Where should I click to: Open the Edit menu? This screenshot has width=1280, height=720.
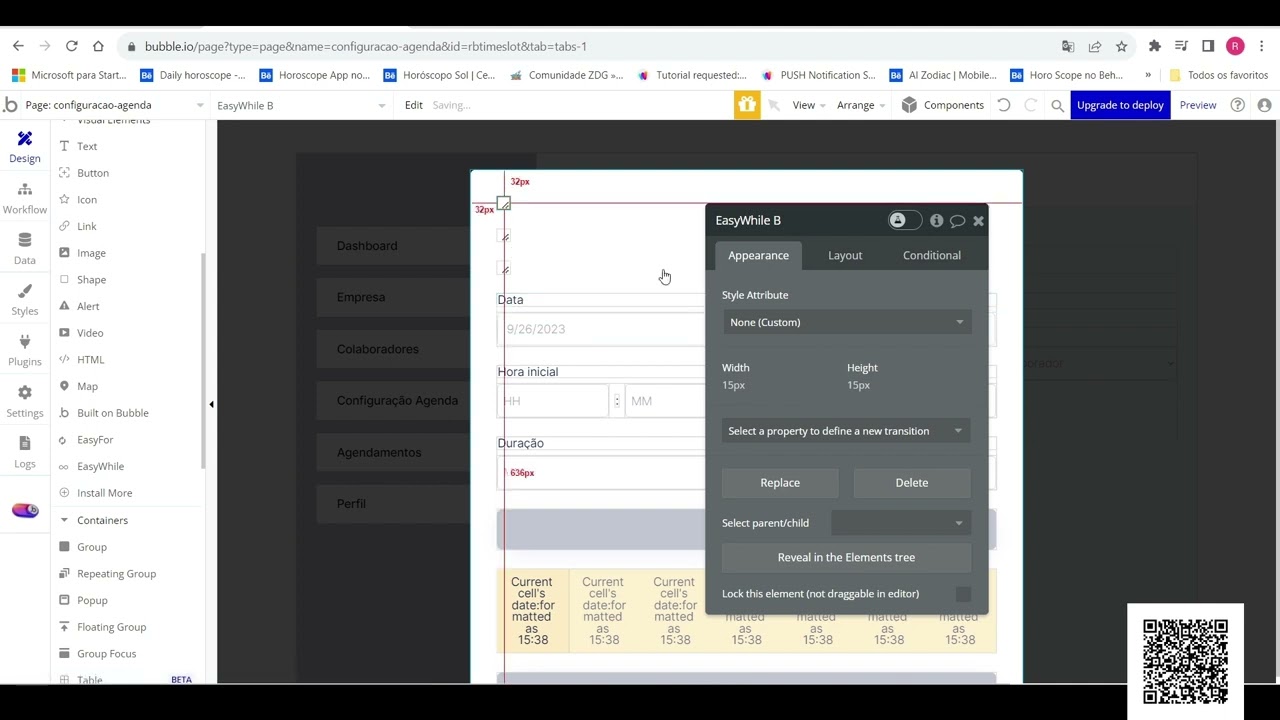click(413, 105)
